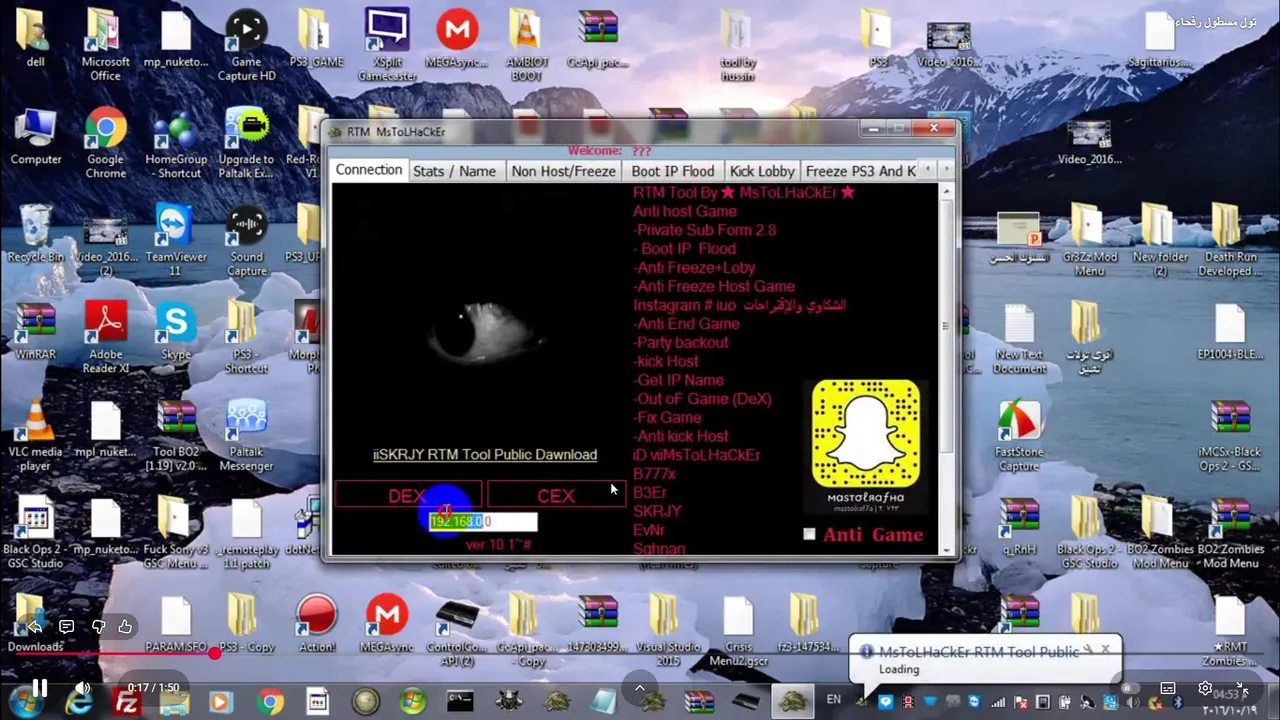Click the CEX connection button
This screenshot has height=720, width=1280.
(555, 495)
